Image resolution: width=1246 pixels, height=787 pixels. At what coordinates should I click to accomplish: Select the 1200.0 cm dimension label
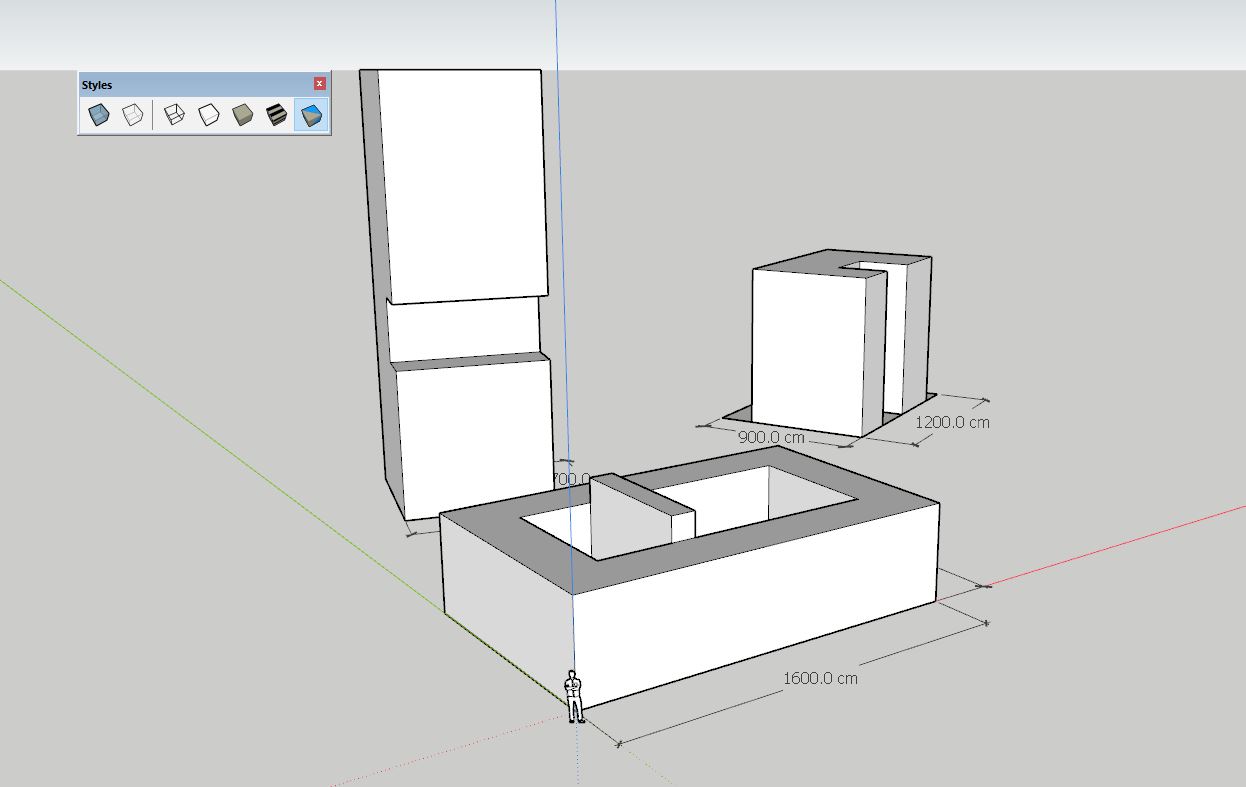tap(952, 422)
